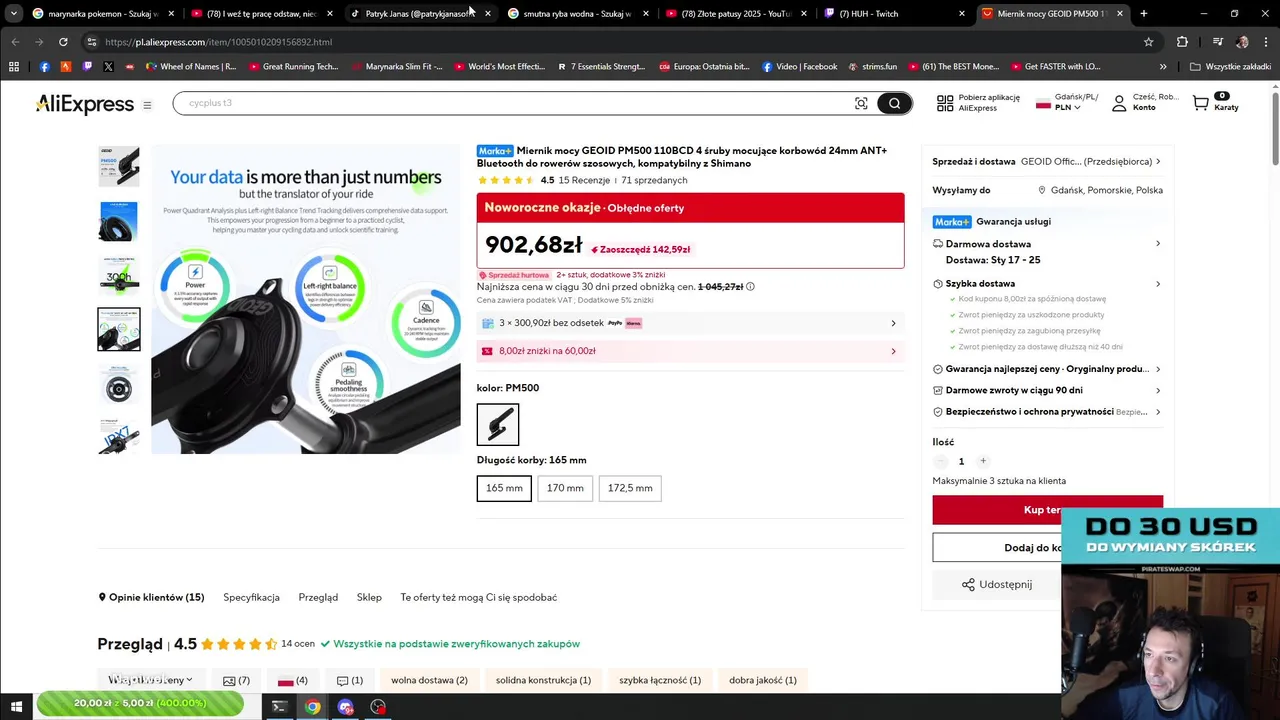Select the first product thumbnail
Viewport: 1280px width, 720px height.
pos(118,167)
